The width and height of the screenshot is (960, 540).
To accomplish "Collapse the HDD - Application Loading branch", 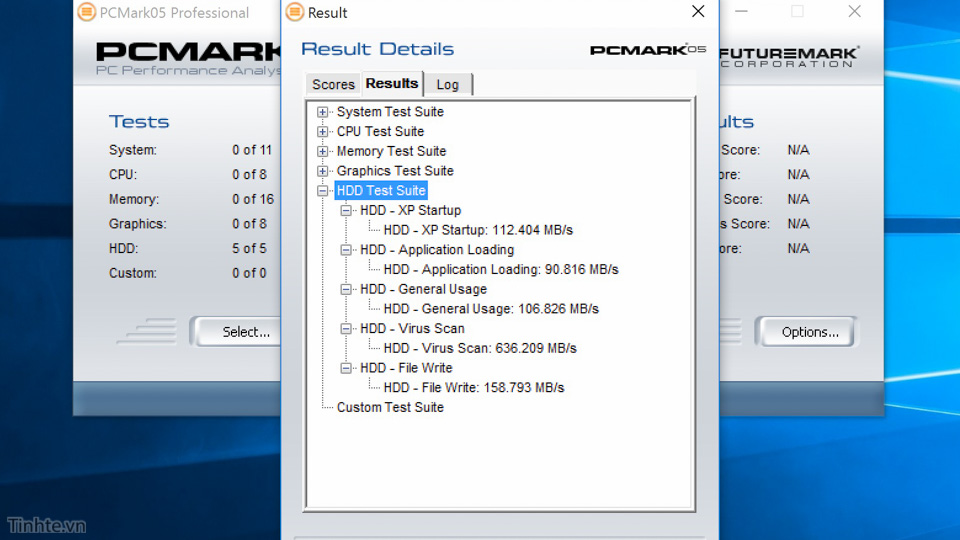I will click(346, 250).
